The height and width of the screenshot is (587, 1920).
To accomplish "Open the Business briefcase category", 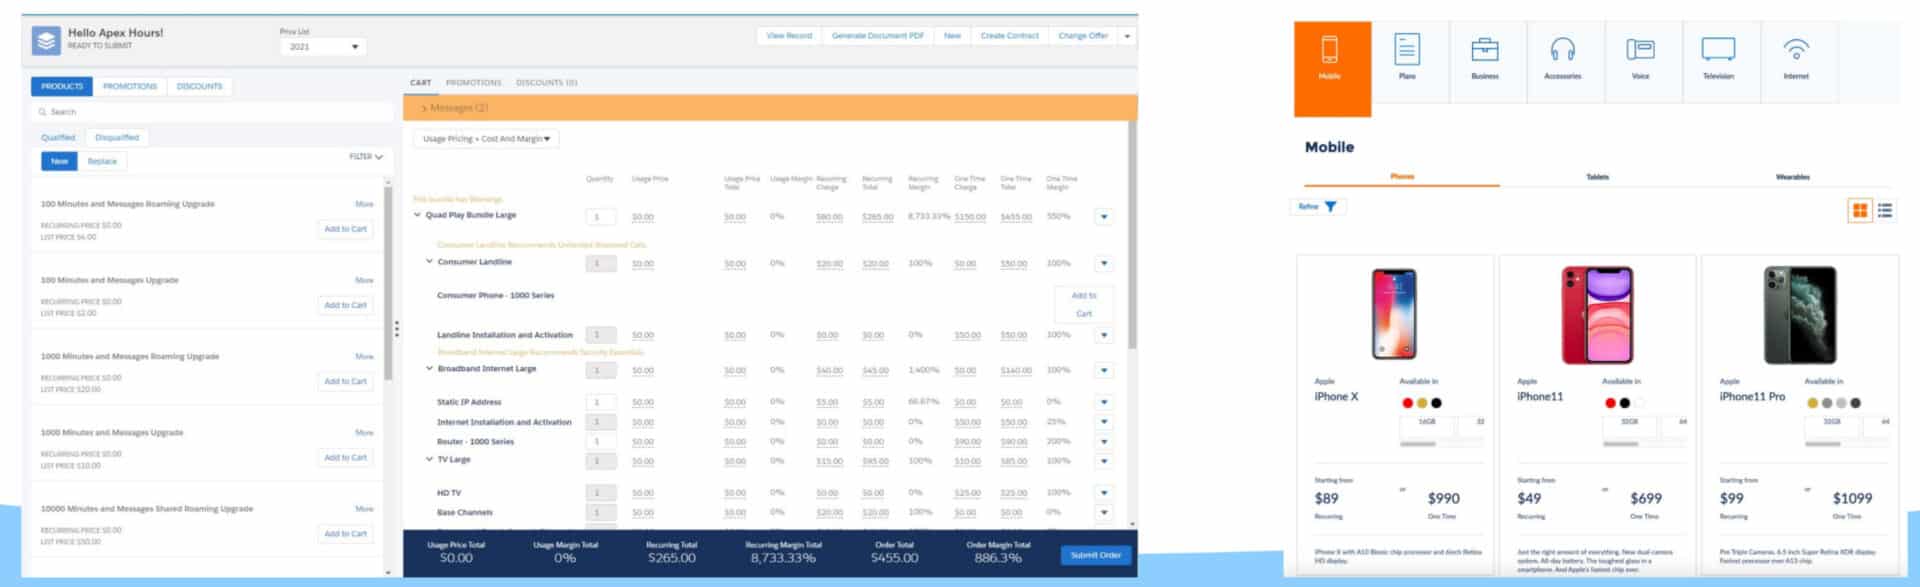I will (1485, 49).
